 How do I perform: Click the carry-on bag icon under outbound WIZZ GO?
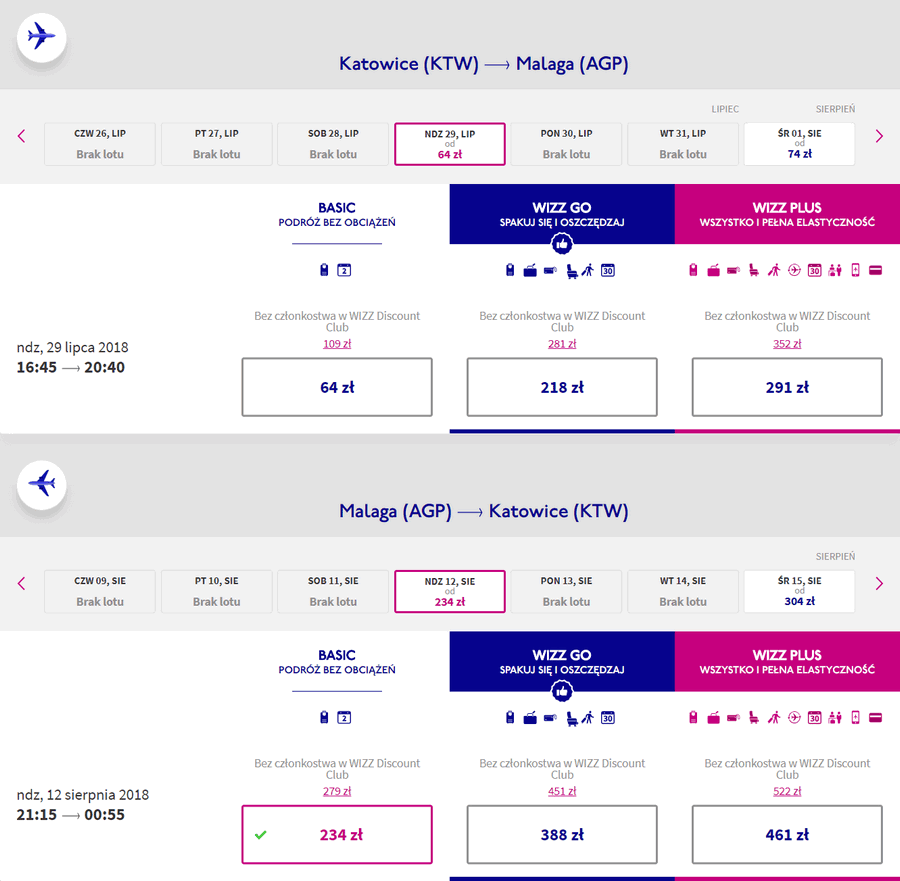coord(510,270)
